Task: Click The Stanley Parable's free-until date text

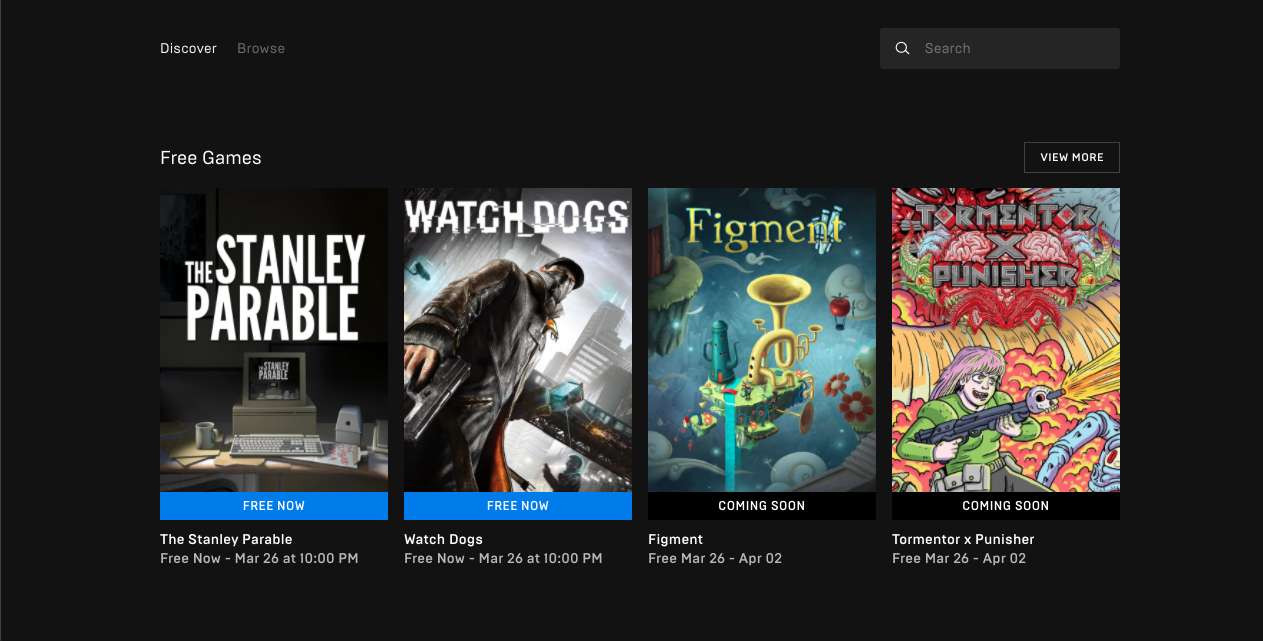Action: pyautogui.click(x=259, y=558)
